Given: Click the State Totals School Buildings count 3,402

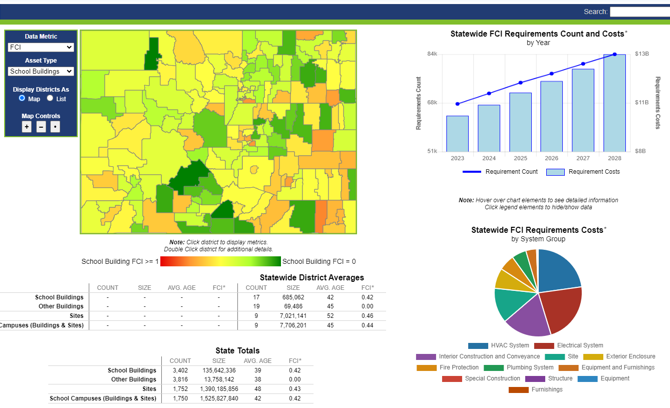Looking at the screenshot, I should (180, 370).
